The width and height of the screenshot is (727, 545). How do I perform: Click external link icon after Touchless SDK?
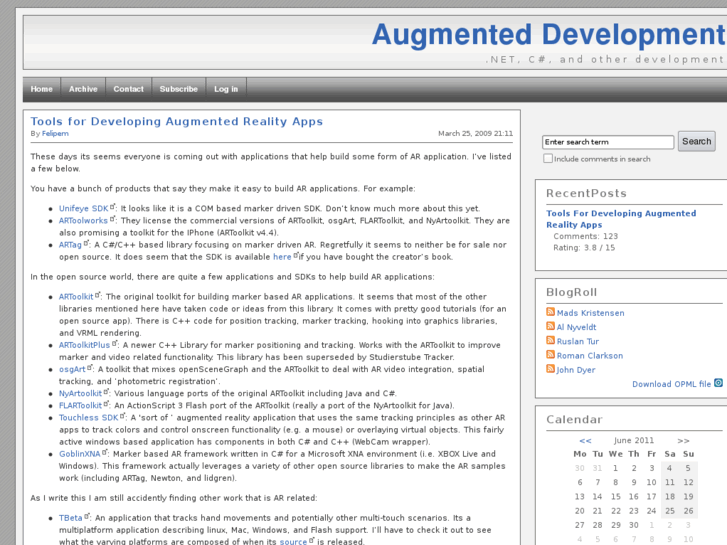click(x=122, y=416)
